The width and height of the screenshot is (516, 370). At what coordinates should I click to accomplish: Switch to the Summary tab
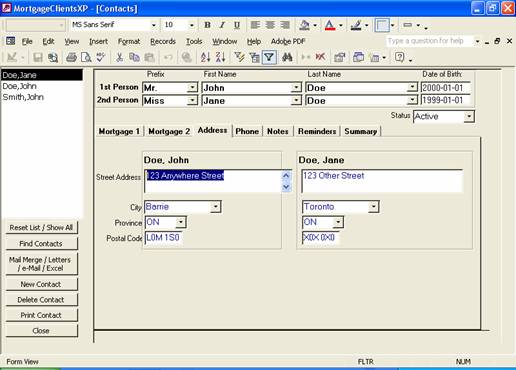[361, 131]
